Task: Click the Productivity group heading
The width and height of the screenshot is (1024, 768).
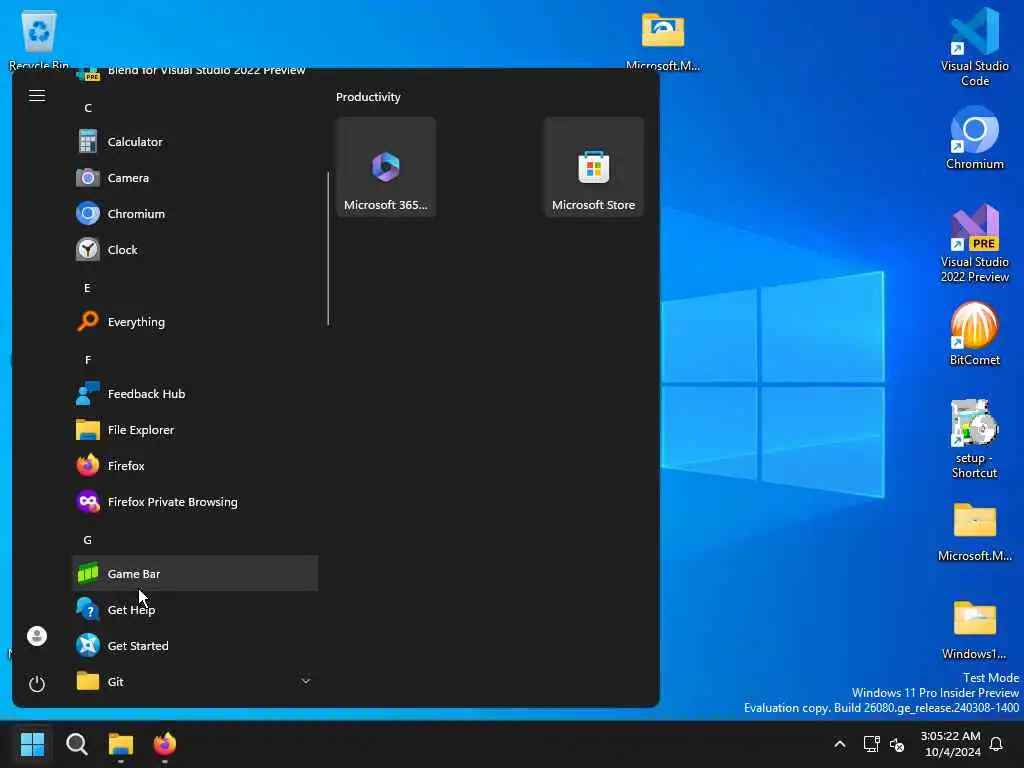Action: [368, 97]
